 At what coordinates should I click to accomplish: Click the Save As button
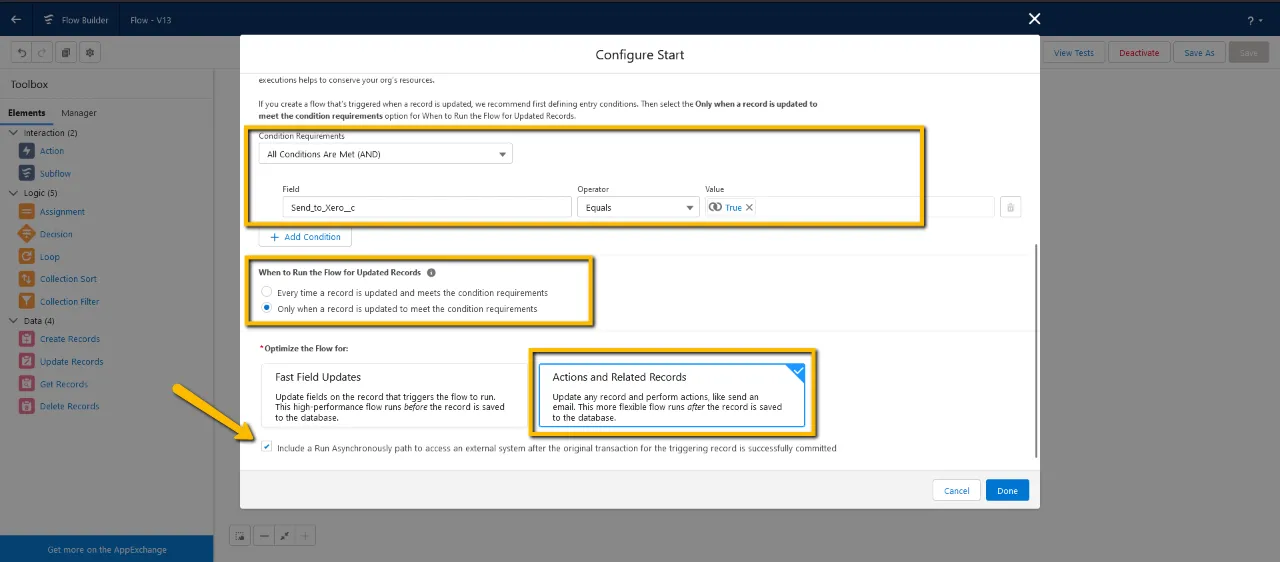coord(1200,53)
